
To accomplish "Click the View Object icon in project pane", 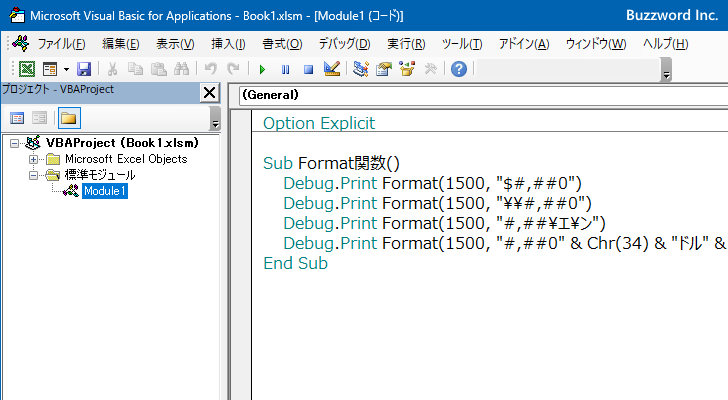I will (39, 118).
